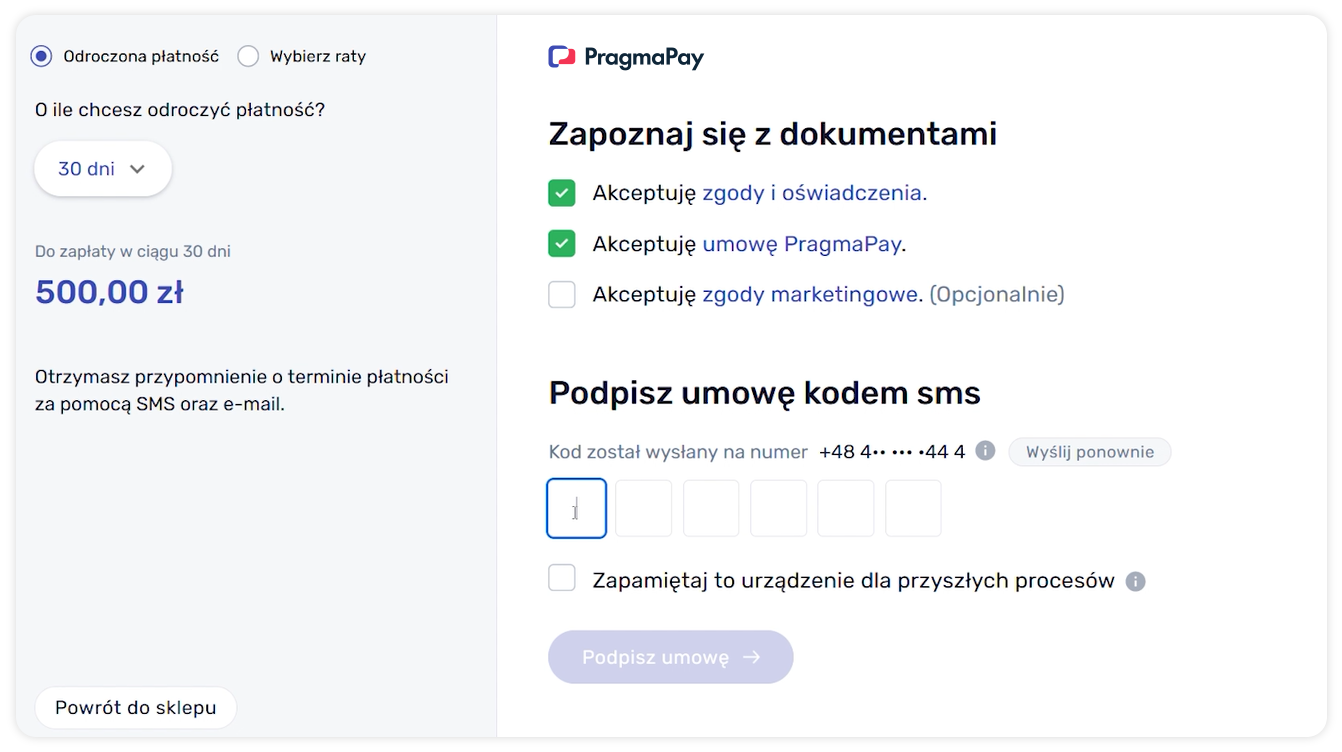The height and width of the screenshot is (752, 1342).
Task: Click the first SMS code digit field
Action: 577,509
